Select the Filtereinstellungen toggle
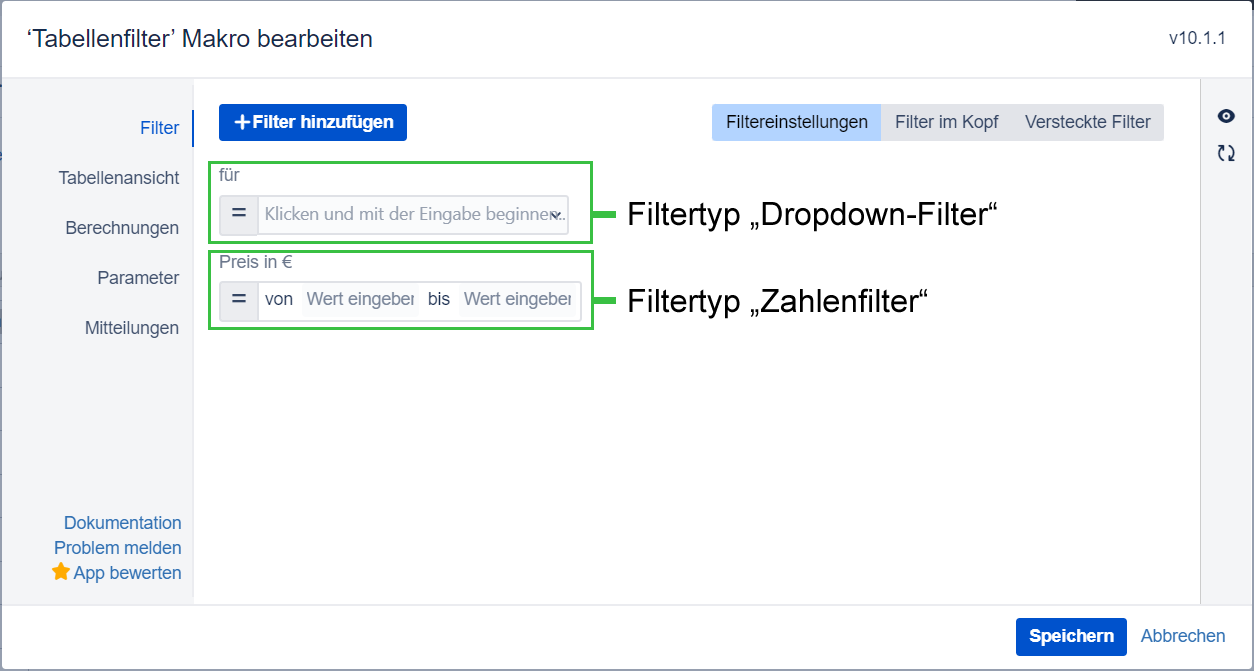This screenshot has height=671, width=1254. (x=796, y=122)
